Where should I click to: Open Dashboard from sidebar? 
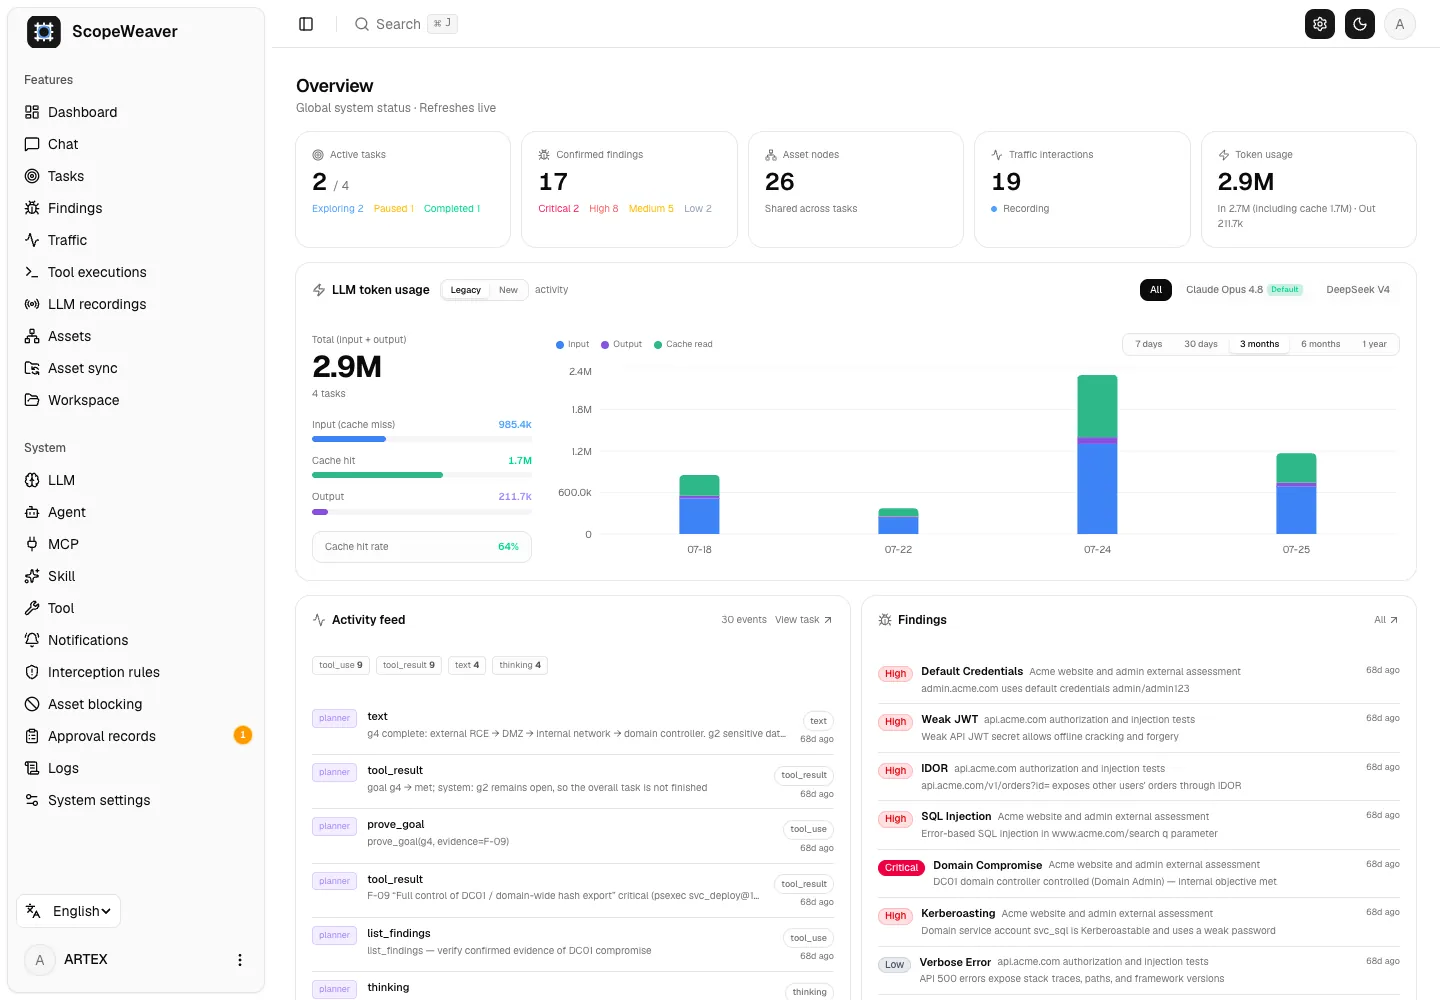tap(136, 112)
